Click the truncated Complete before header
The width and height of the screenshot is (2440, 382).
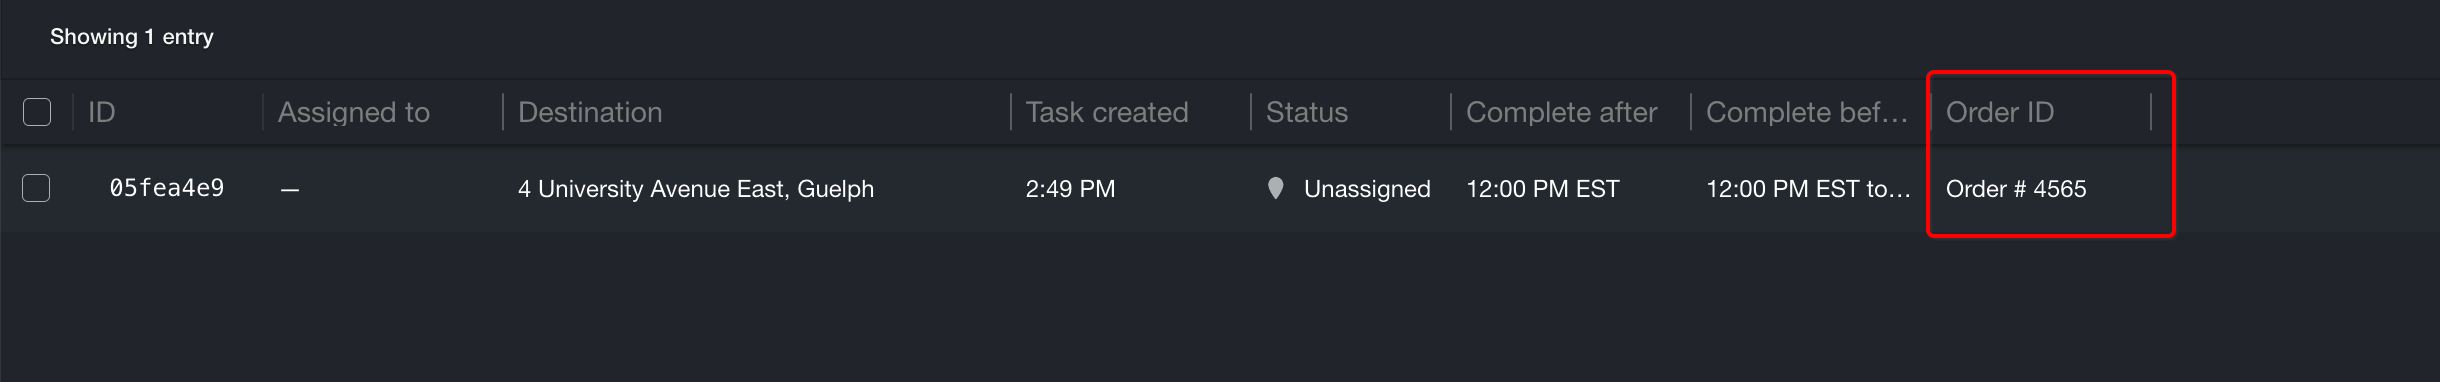(1806, 112)
